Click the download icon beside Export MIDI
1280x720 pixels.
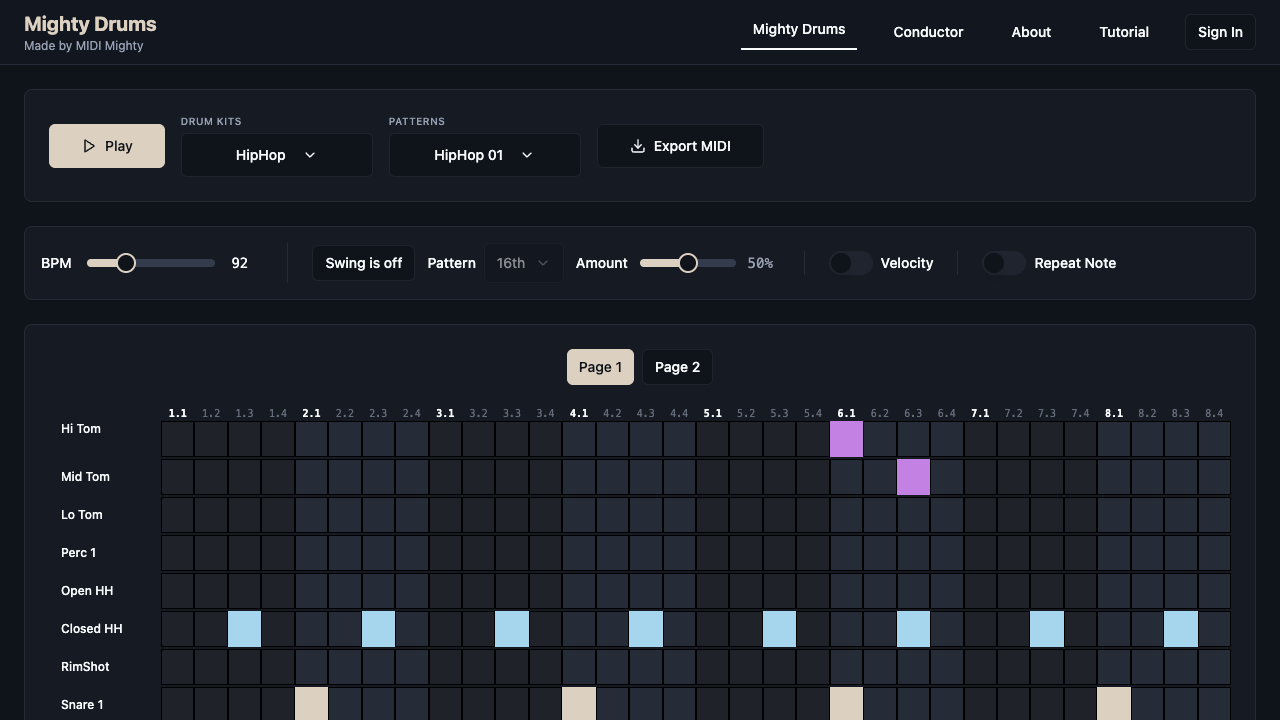638,146
